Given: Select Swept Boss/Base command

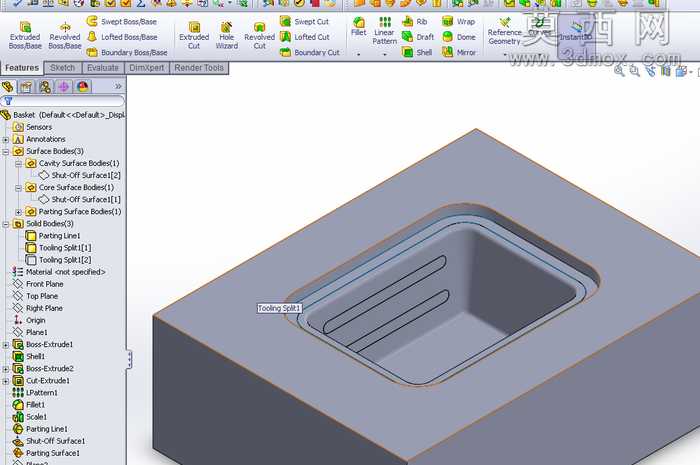Looking at the screenshot, I should [x=121, y=21].
